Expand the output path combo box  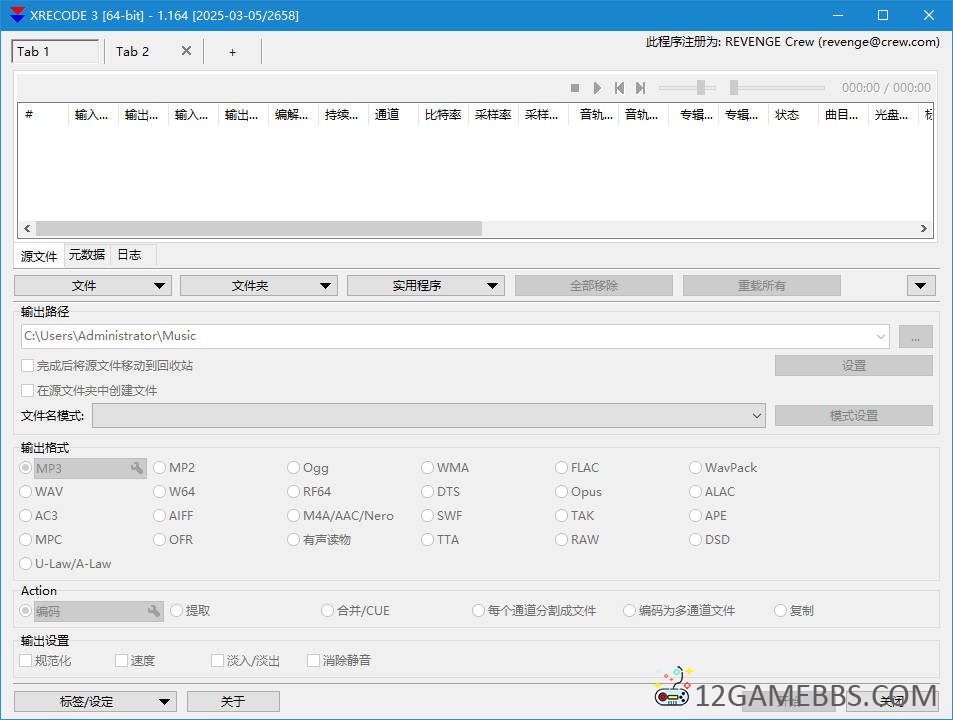point(880,336)
